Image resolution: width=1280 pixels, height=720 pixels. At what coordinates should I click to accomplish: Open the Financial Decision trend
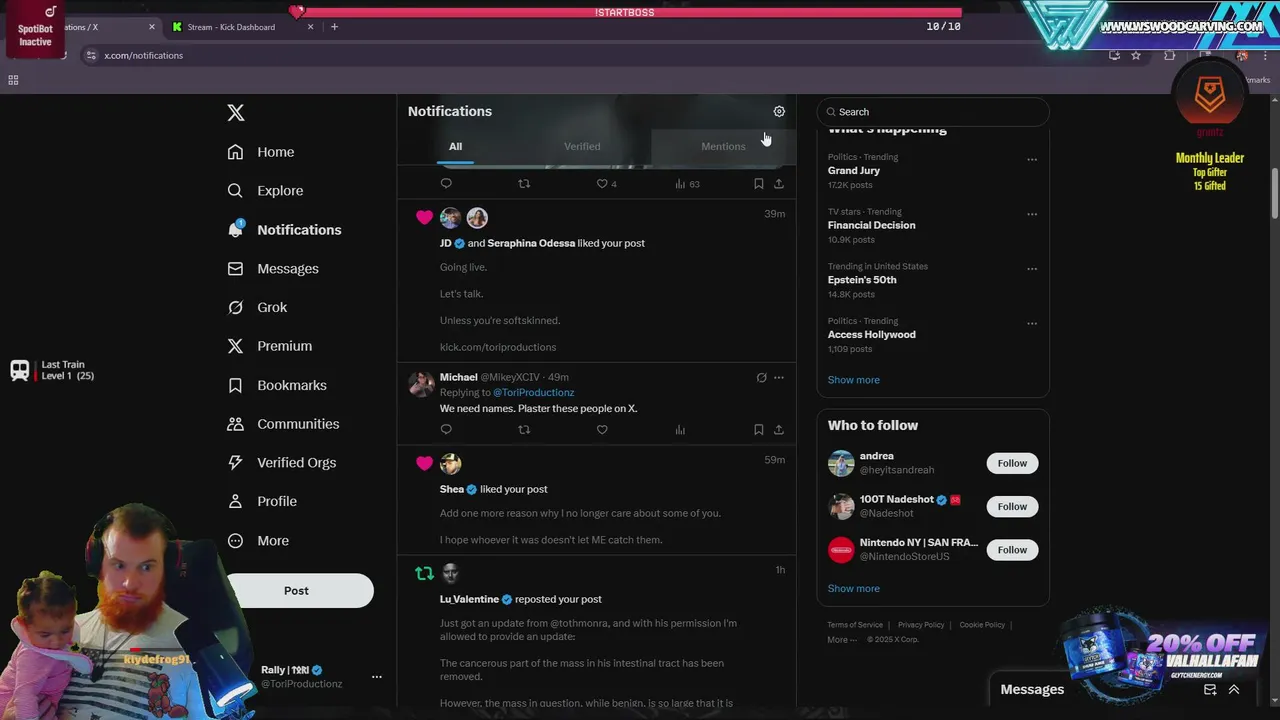coord(871,226)
